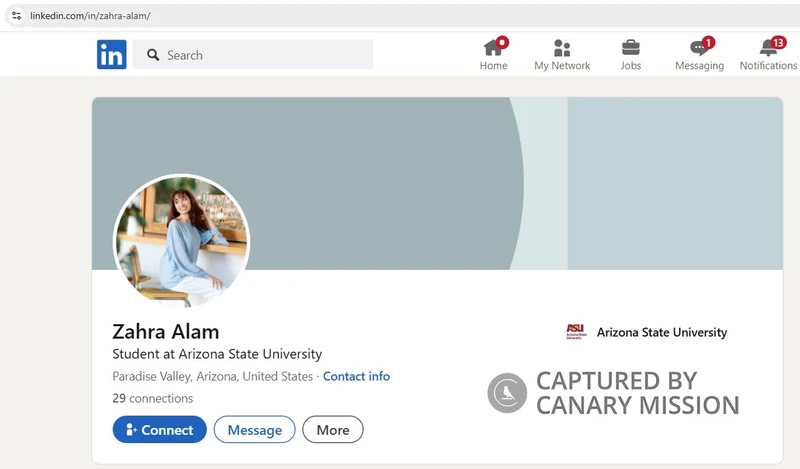Click the browser address bar URL
800x469 pixels.
click(90, 16)
